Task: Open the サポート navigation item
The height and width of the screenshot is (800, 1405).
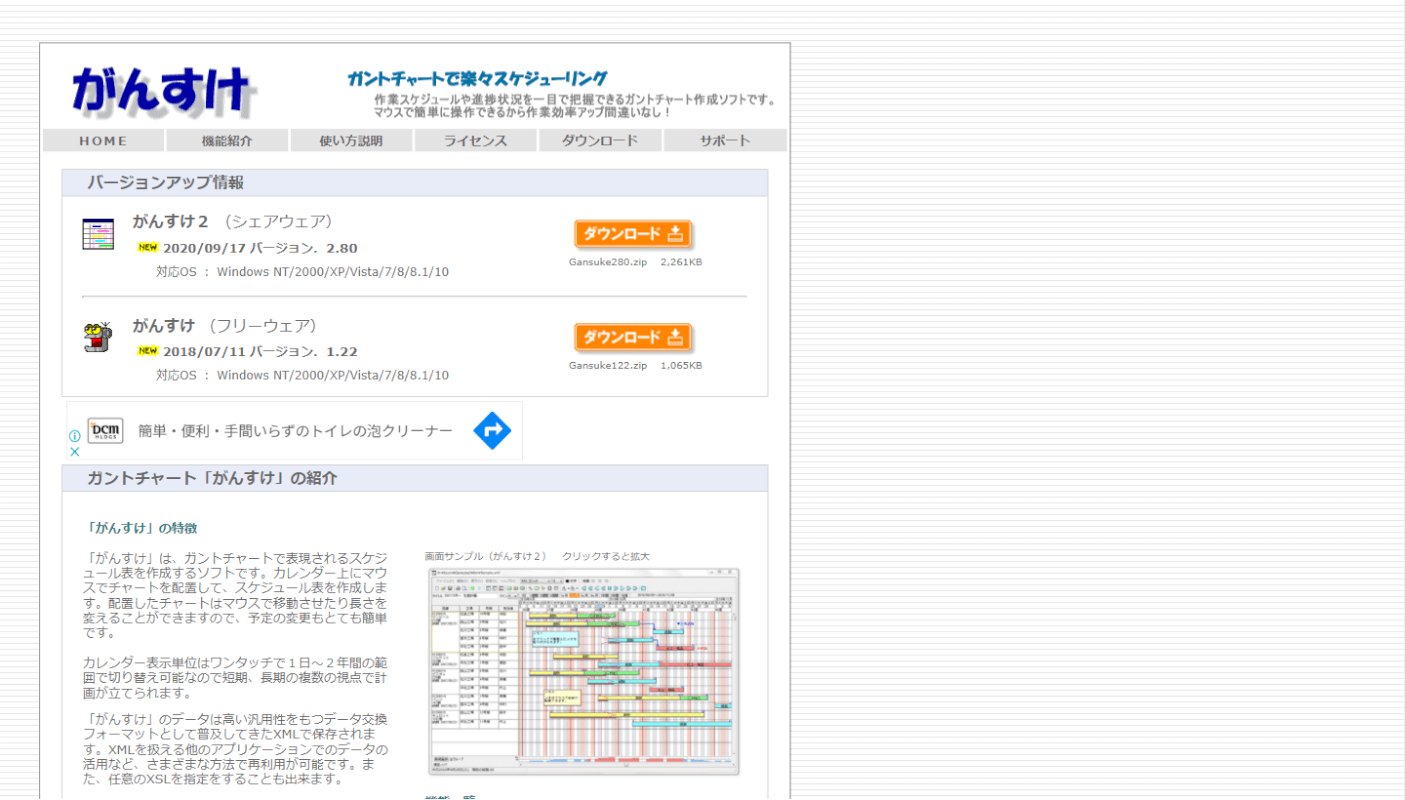Action: point(724,141)
